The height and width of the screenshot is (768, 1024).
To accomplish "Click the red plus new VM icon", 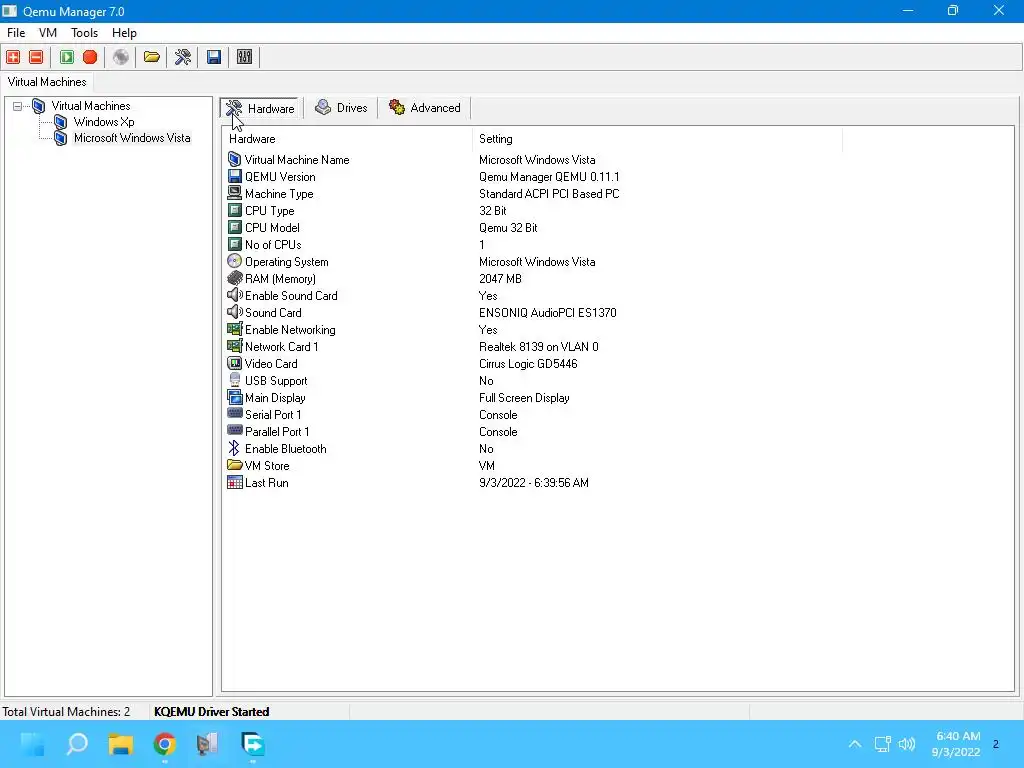I will coord(13,57).
